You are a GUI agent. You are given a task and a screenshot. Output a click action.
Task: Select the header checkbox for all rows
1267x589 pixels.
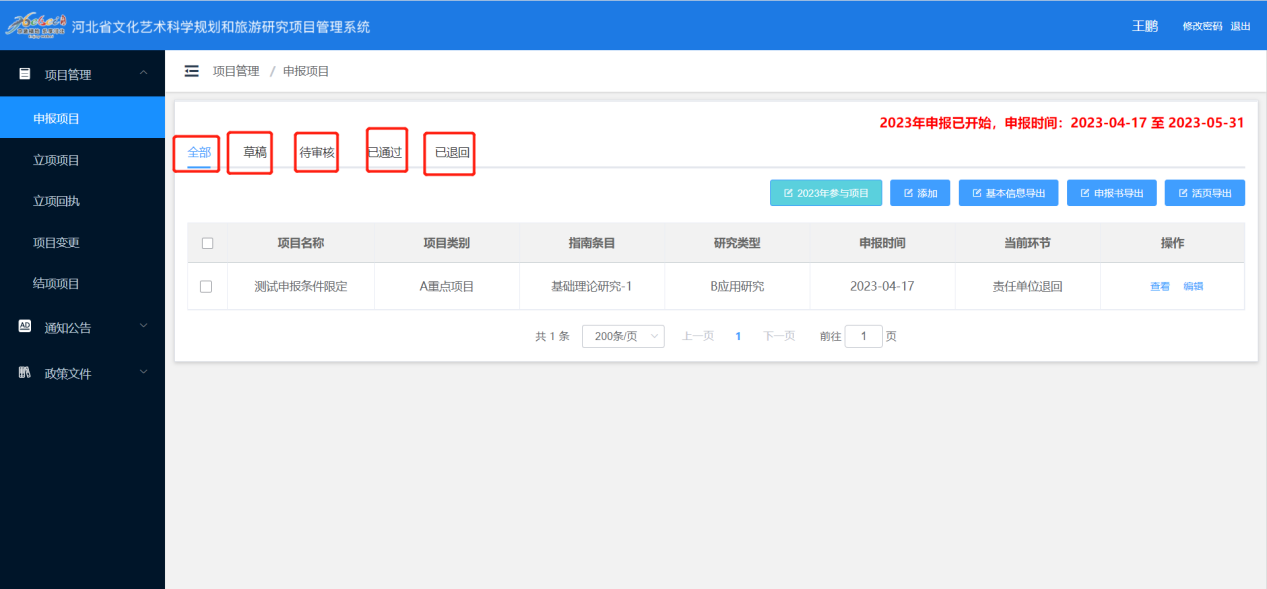207,243
